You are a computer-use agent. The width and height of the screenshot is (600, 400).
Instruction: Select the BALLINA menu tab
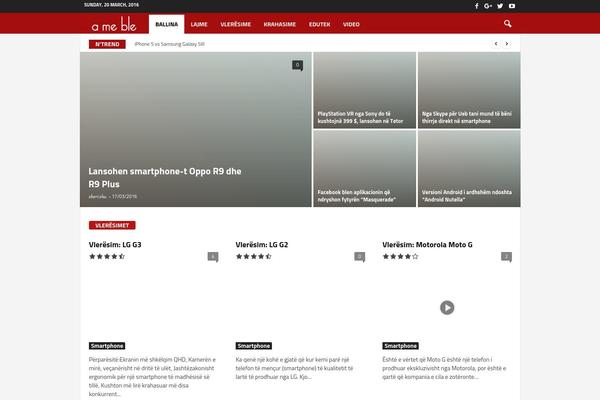(166, 24)
